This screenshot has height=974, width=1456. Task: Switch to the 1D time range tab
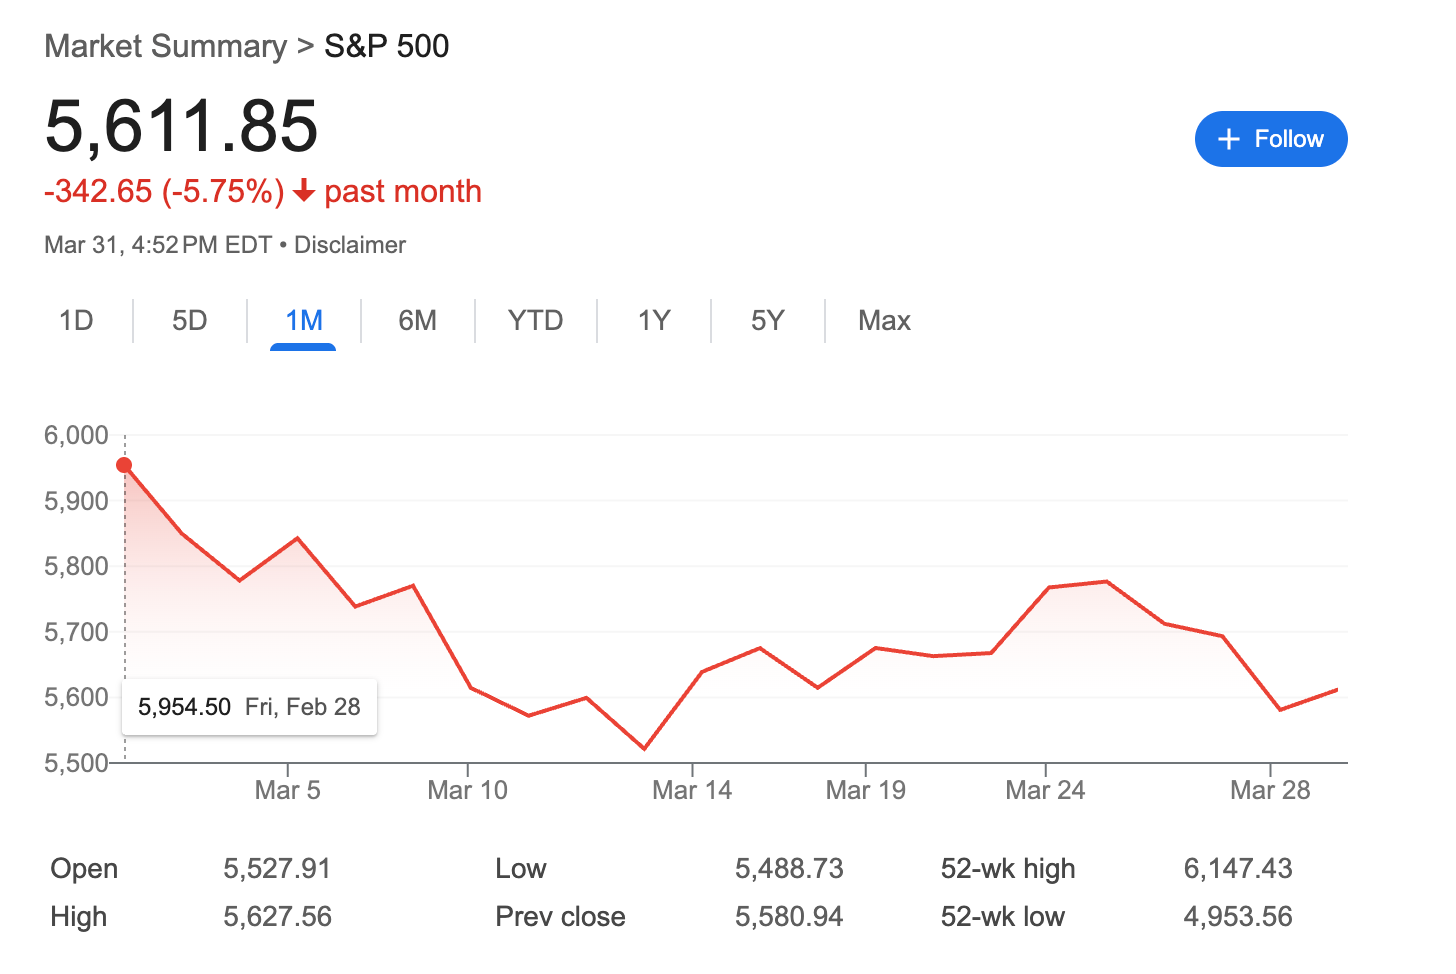(76, 320)
